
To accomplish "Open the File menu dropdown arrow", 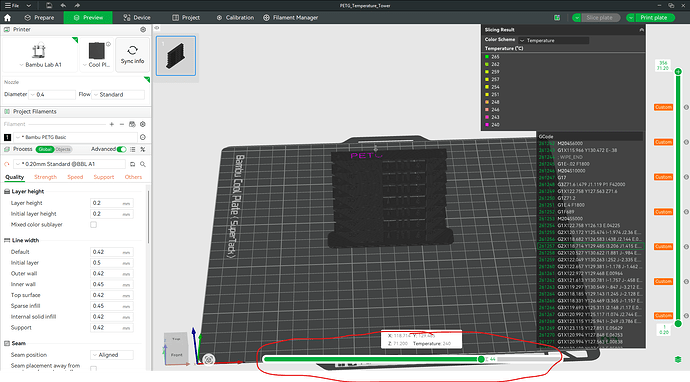I will point(29,5).
